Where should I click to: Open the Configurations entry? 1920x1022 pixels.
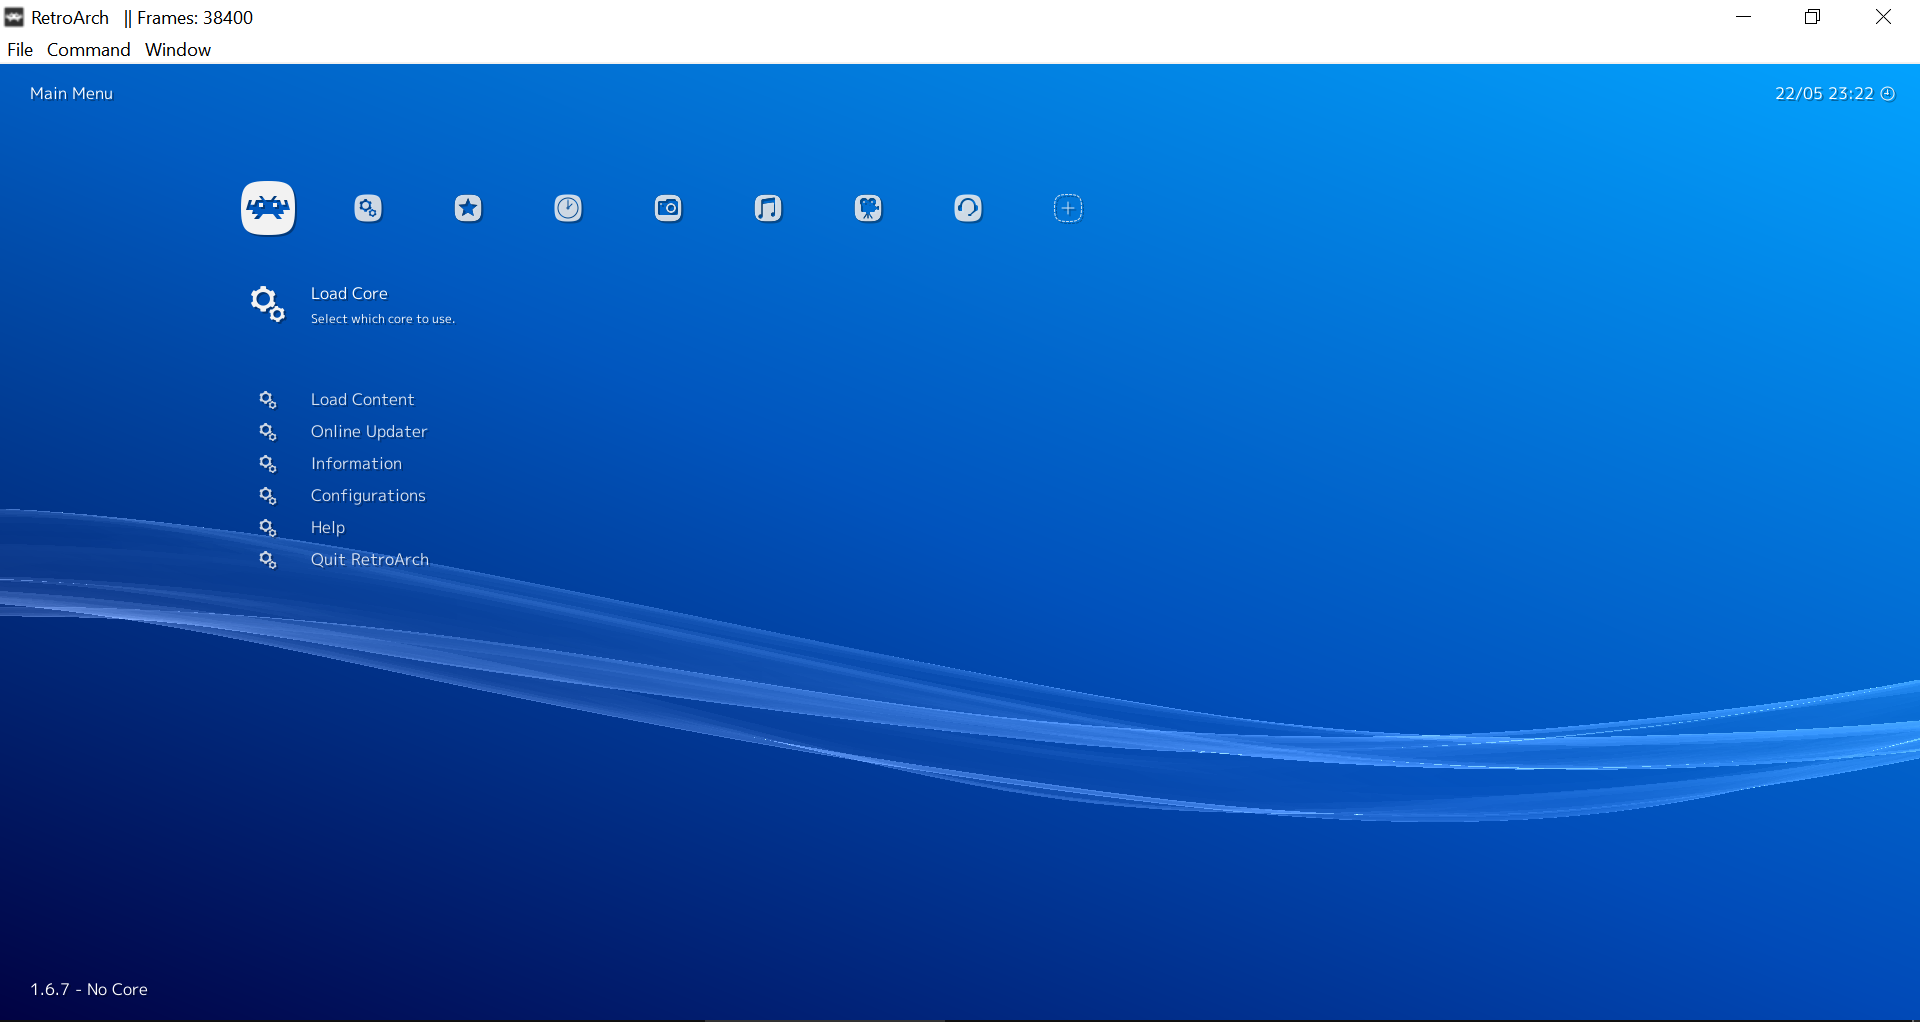368,496
